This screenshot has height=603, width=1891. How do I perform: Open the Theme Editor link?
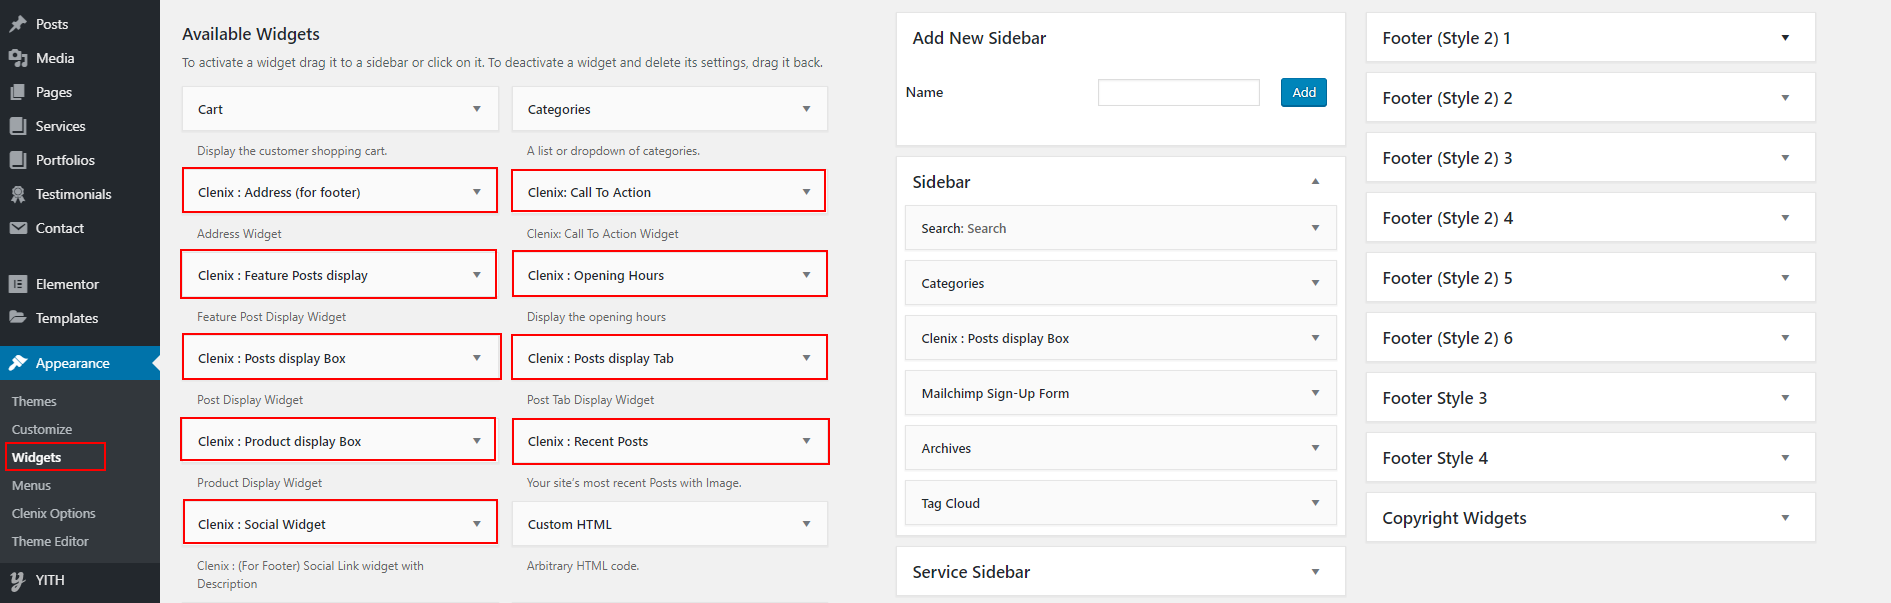point(50,541)
